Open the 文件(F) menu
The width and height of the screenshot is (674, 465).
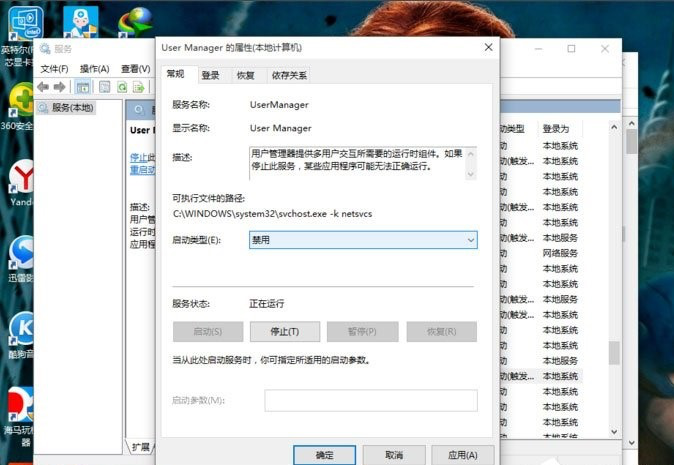[54, 69]
